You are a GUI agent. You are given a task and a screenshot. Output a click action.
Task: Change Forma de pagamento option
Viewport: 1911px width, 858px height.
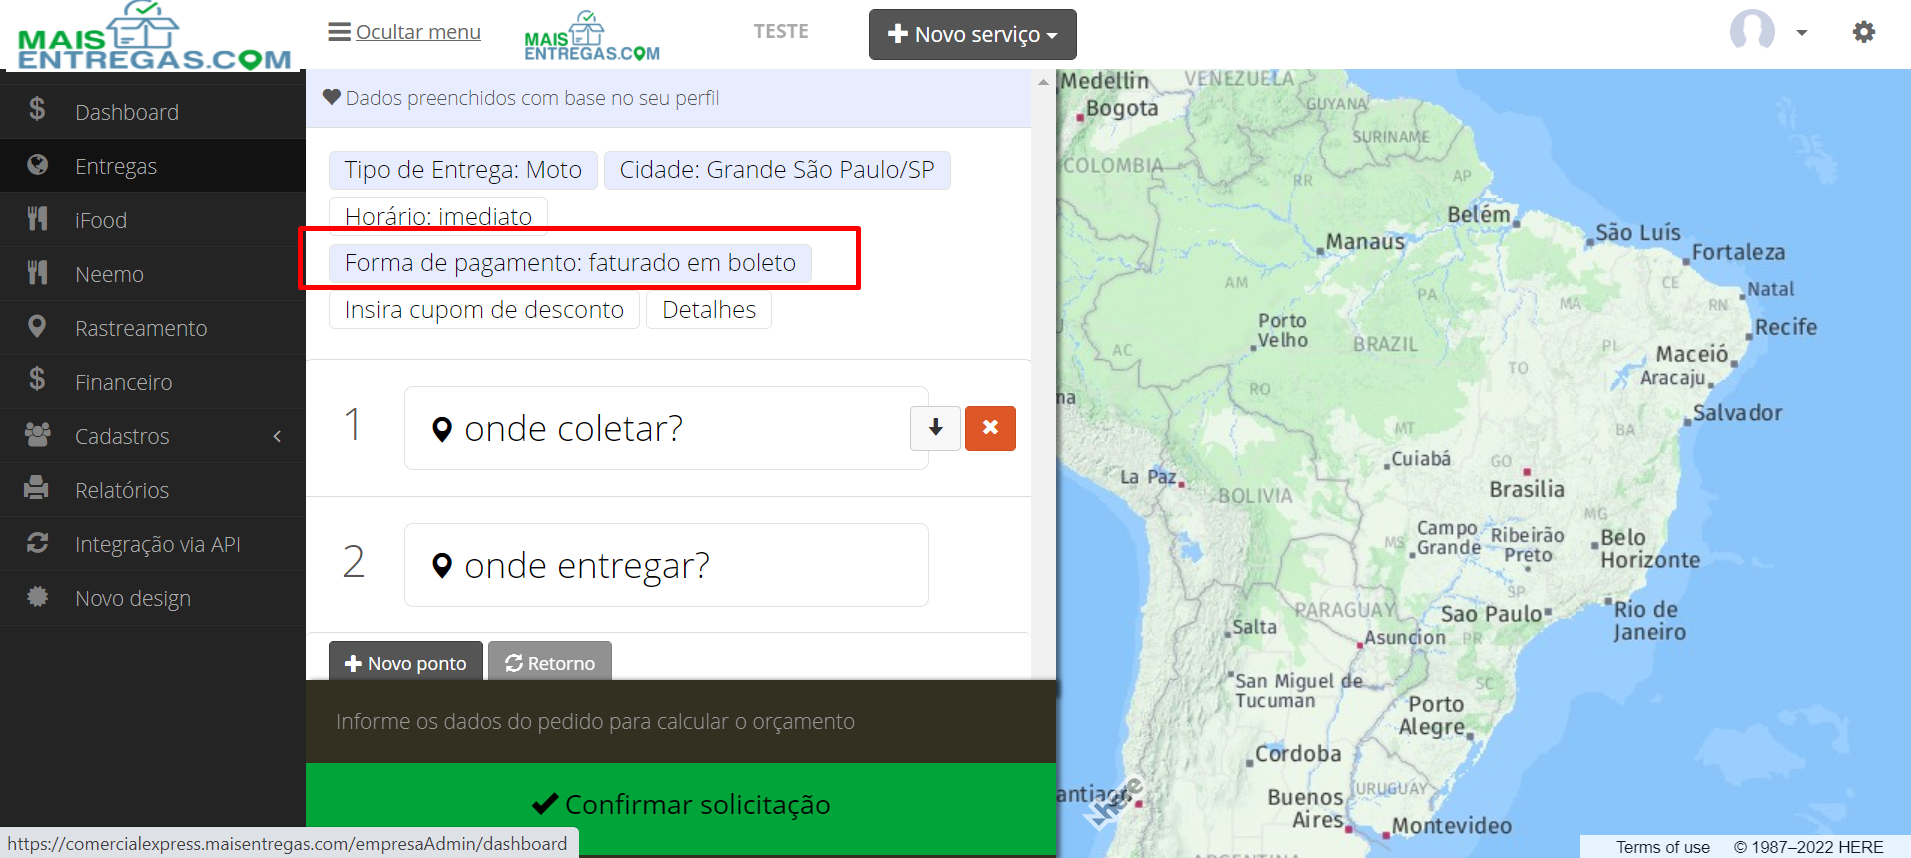tap(570, 263)
